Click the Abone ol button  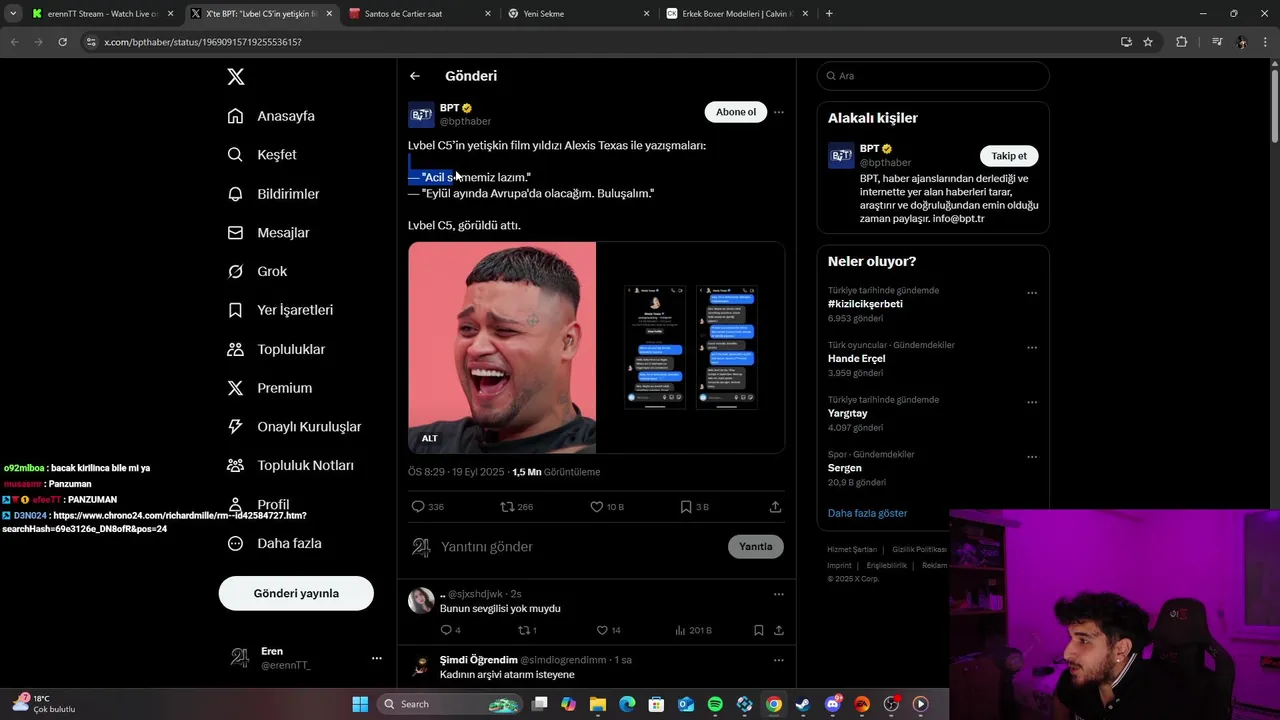point(736,112)
